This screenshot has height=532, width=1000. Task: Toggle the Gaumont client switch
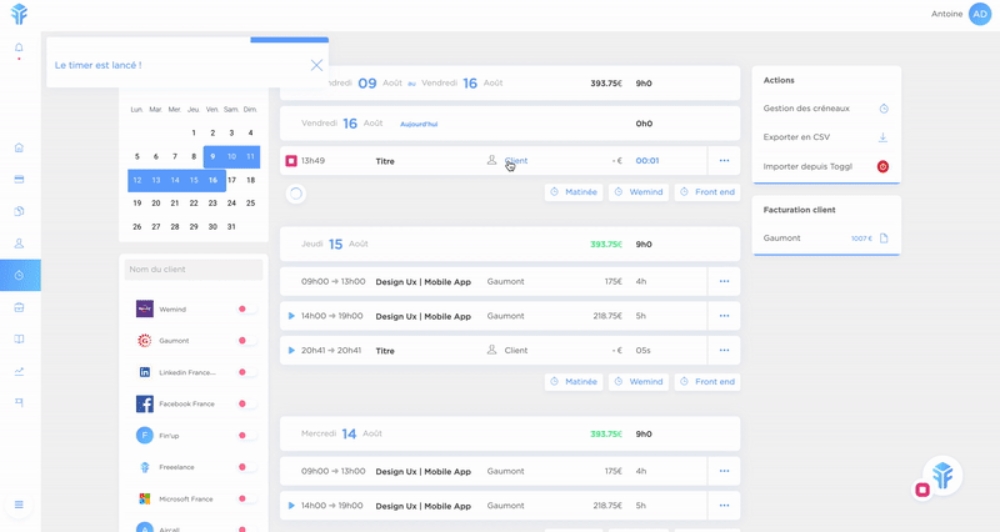click(245, 341)
